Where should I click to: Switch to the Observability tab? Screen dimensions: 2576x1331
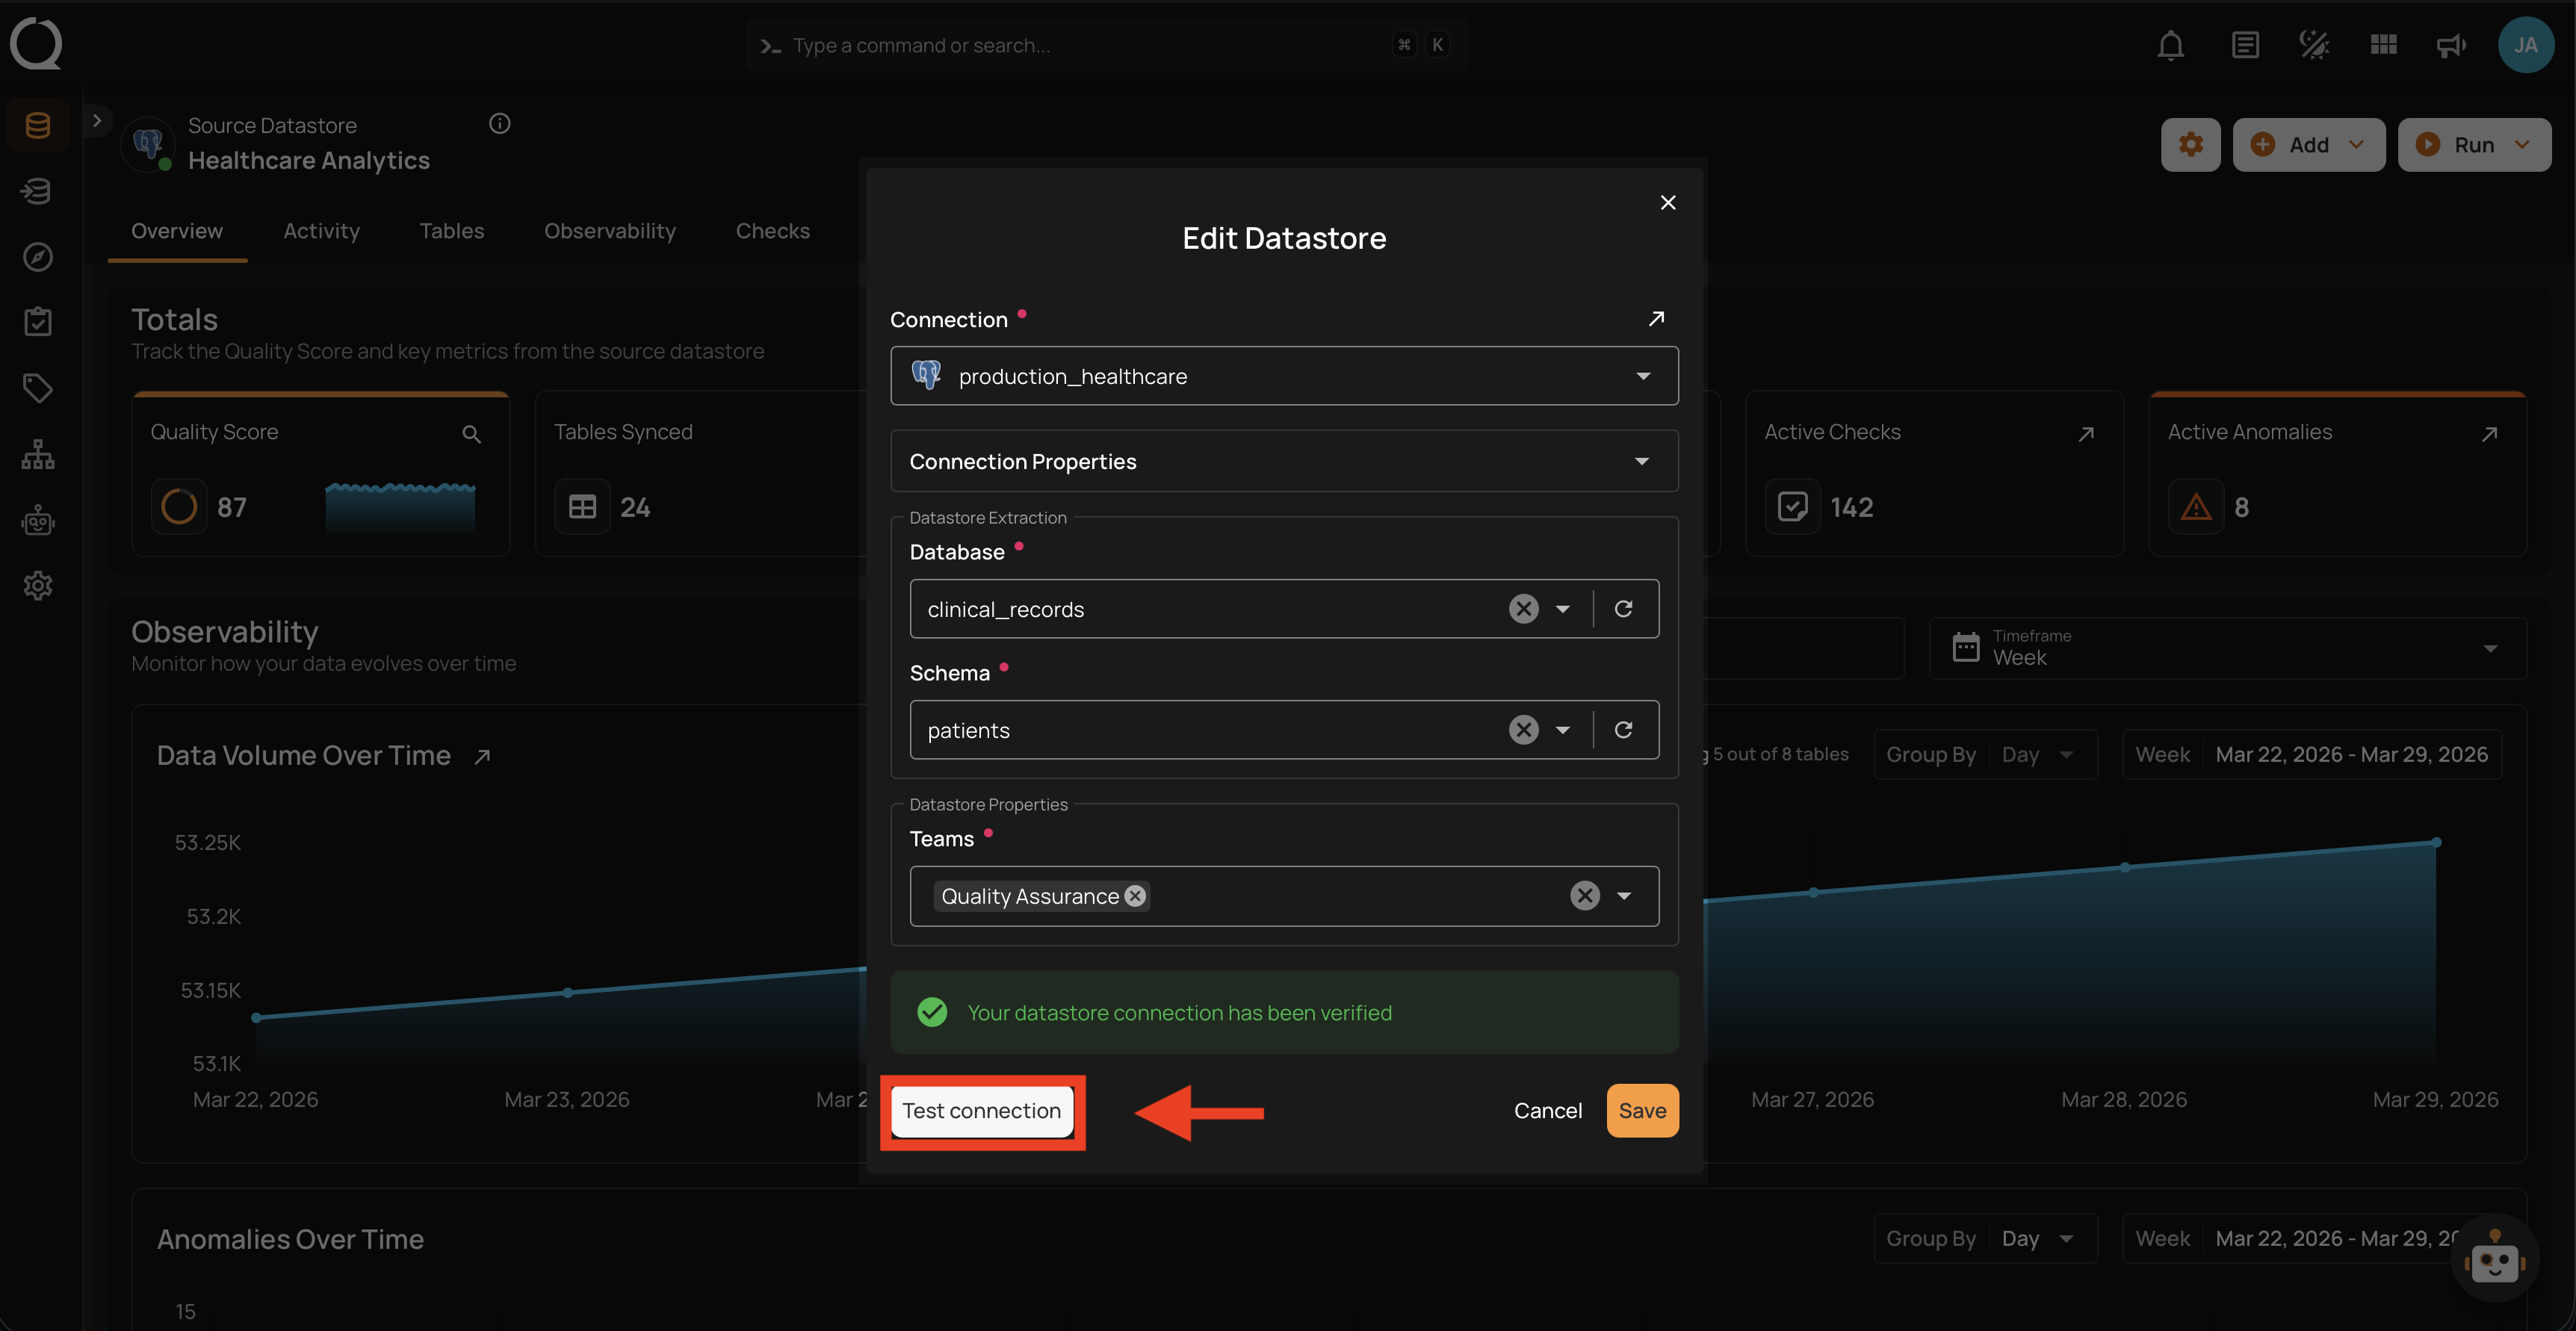609,231
